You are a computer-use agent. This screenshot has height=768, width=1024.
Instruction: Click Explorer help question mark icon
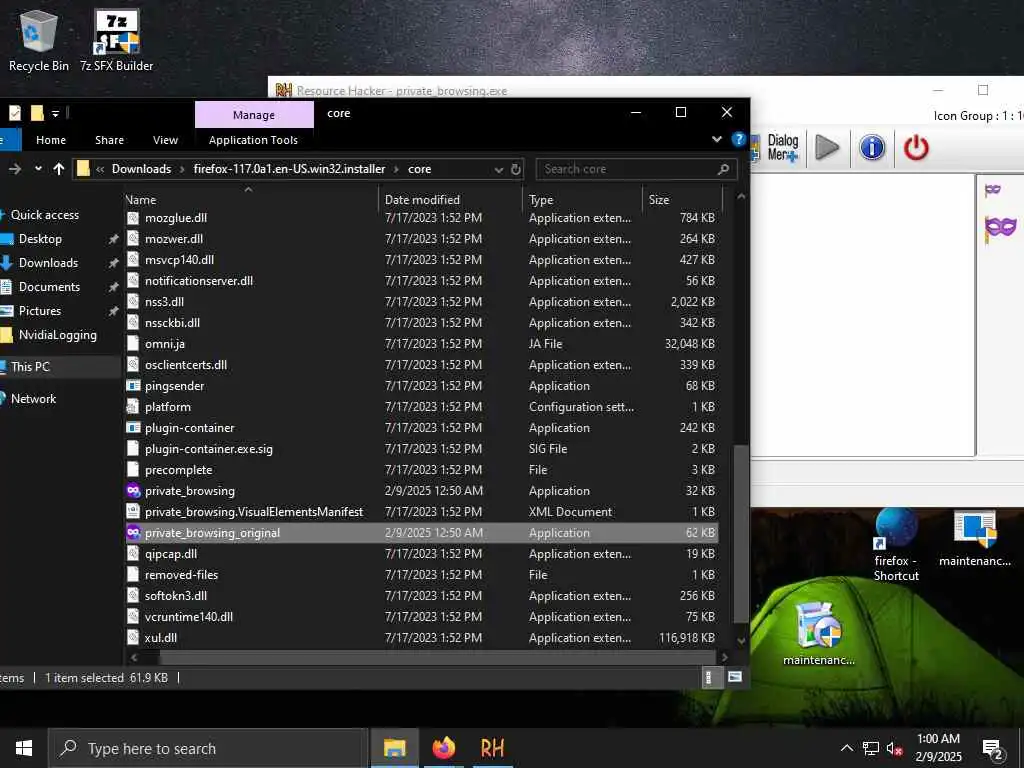tap(738, 139)
